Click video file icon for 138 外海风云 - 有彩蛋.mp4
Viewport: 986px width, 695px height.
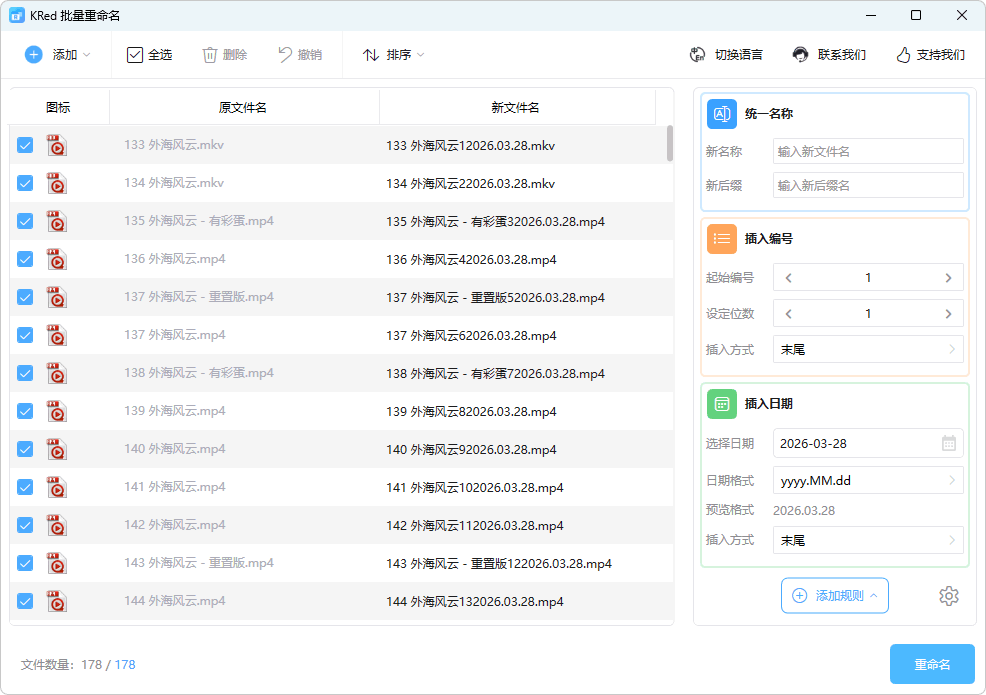pos(57,374)
